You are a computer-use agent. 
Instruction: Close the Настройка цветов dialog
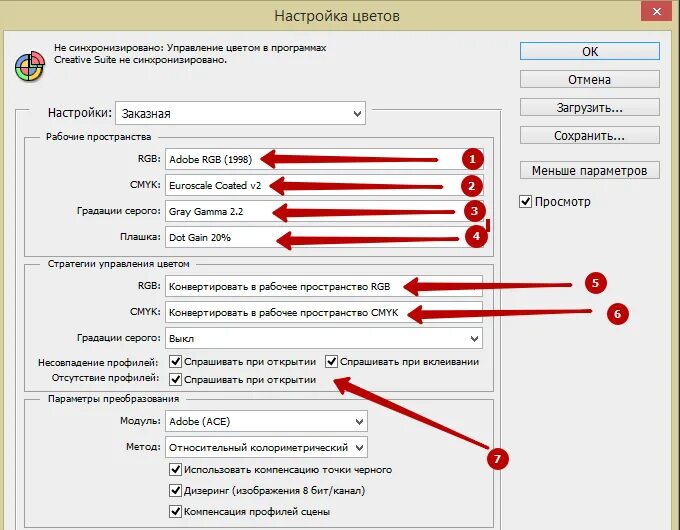[x=657, y=11]
